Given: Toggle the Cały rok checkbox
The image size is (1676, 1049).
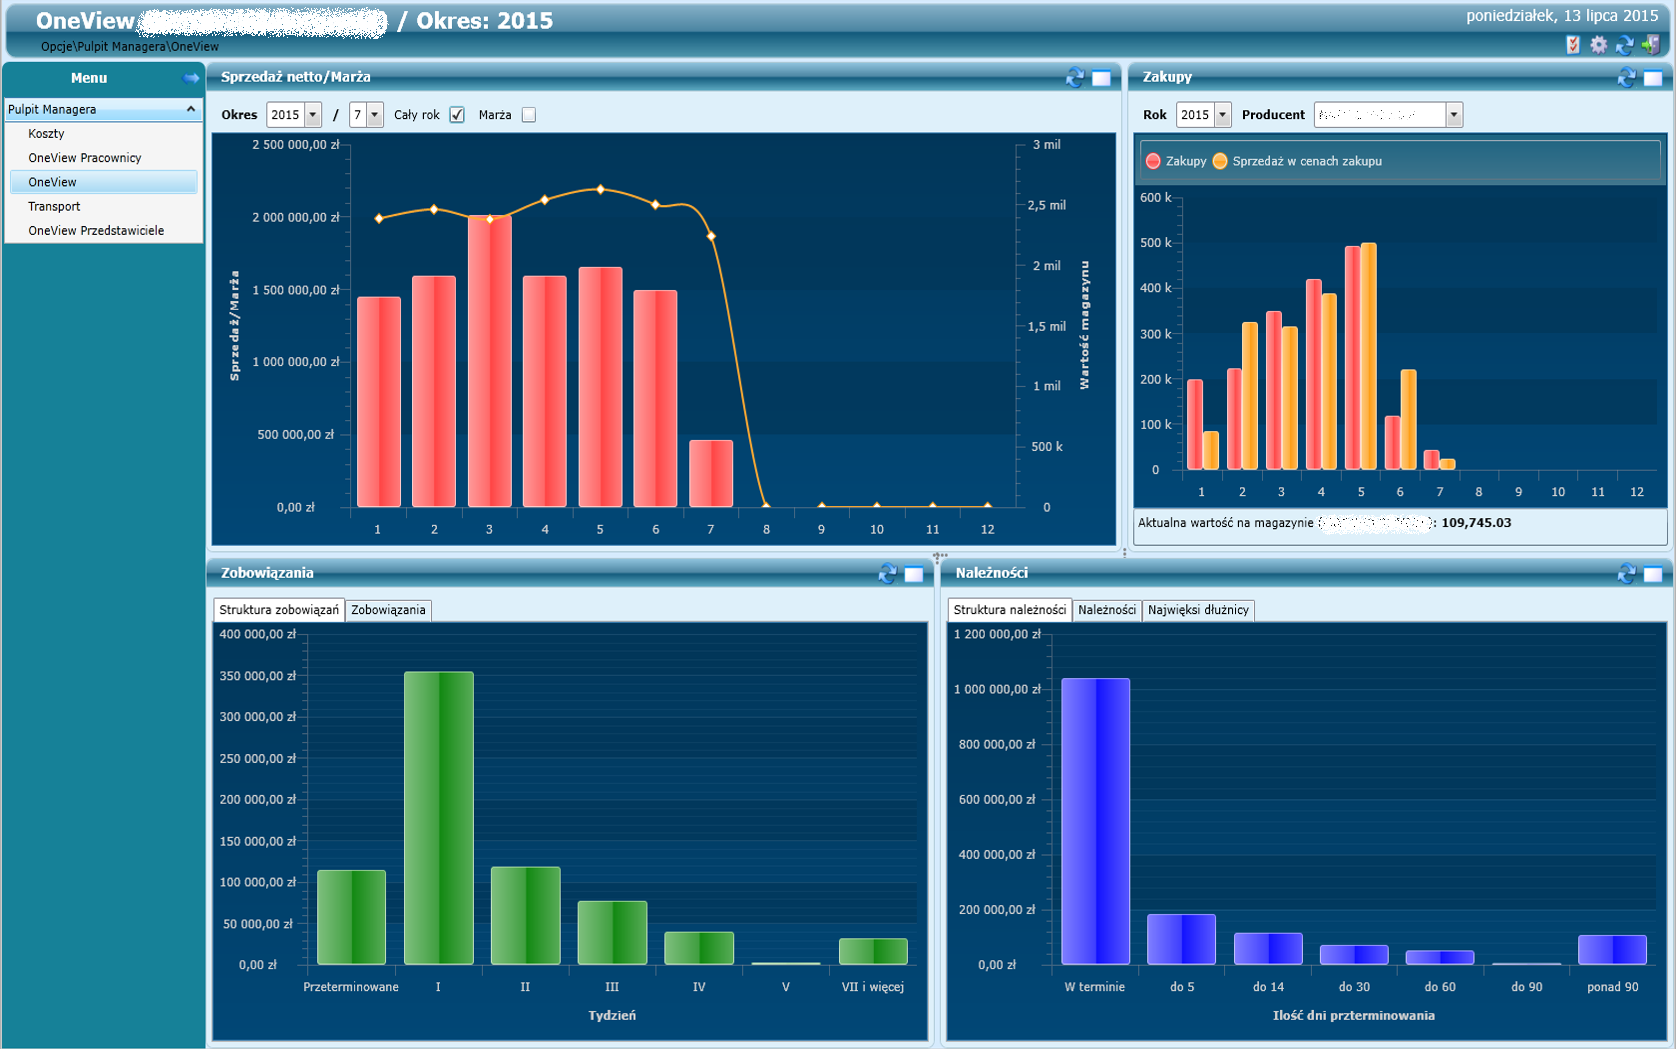Looking at the screenshot, I should click(457, 115).
